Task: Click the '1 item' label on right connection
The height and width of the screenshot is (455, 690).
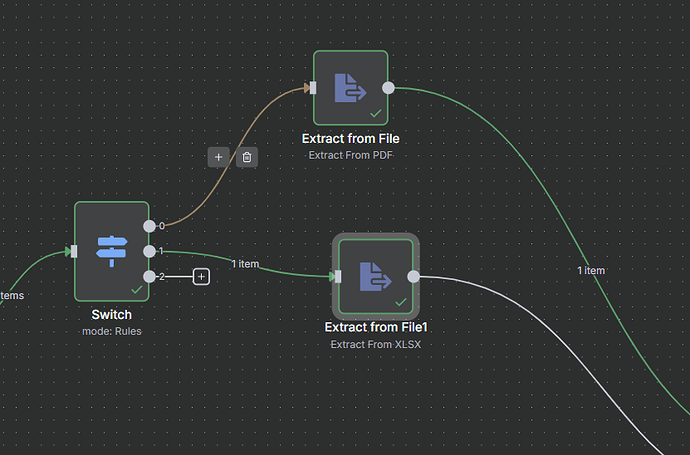Action: point(591,271)
